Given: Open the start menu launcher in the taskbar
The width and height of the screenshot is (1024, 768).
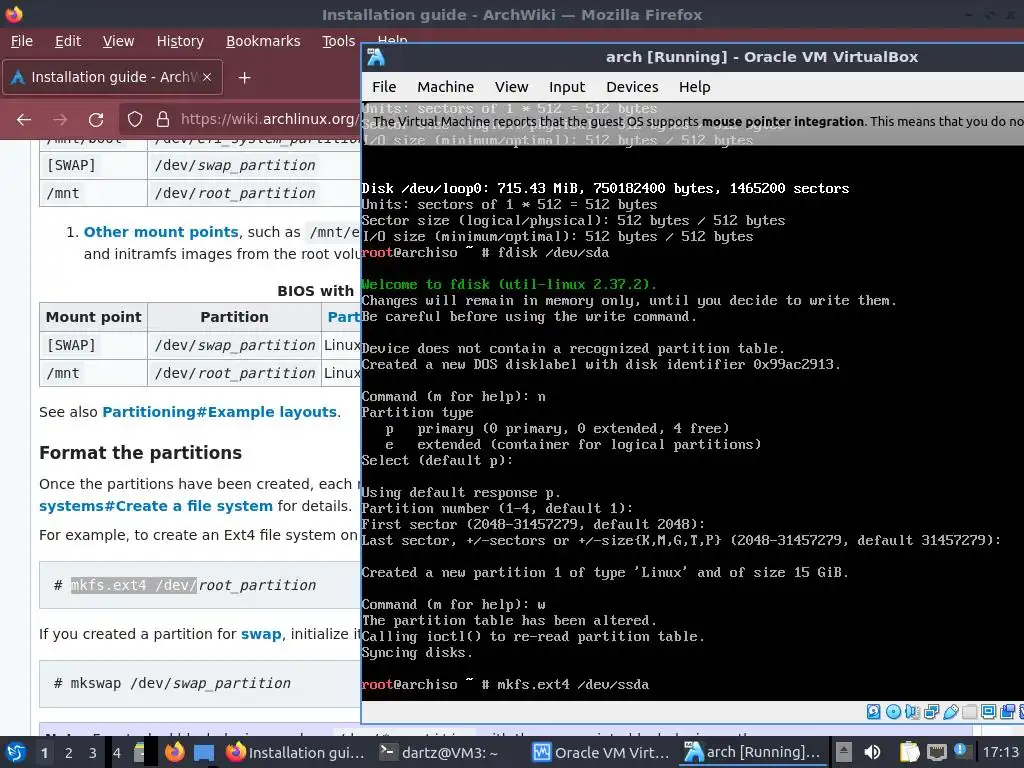Looking at the screenshot, I should tap(16, 752).
